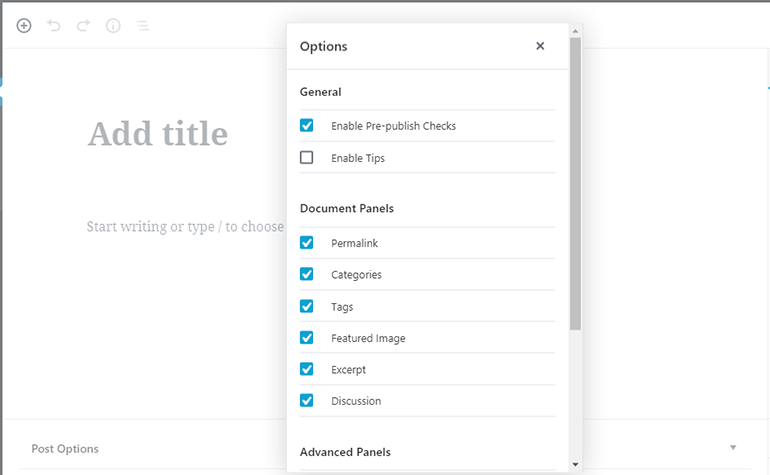Click the Undo arrow icon

(x=54, y=26)
